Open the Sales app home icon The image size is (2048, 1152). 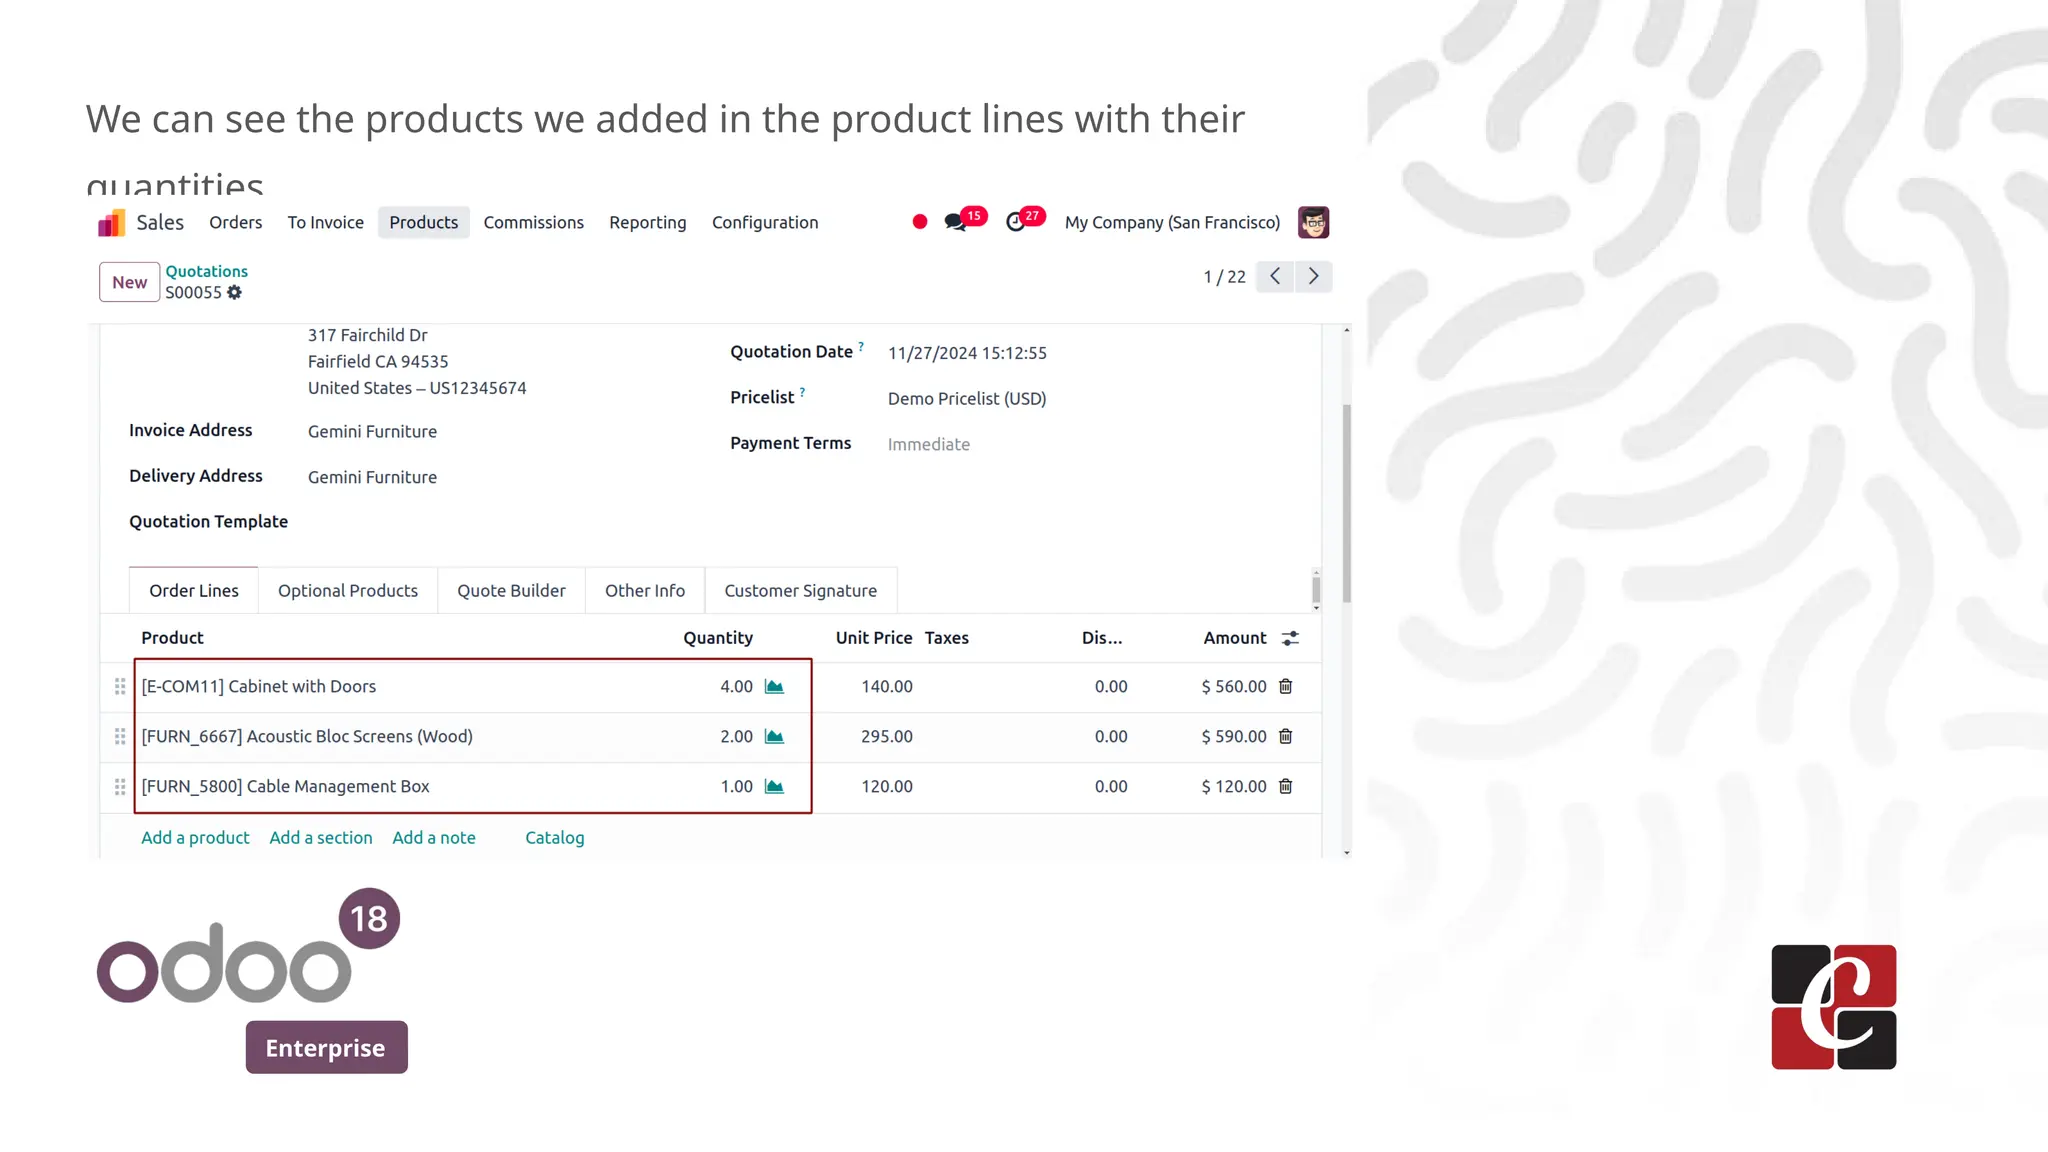(111, 222)
